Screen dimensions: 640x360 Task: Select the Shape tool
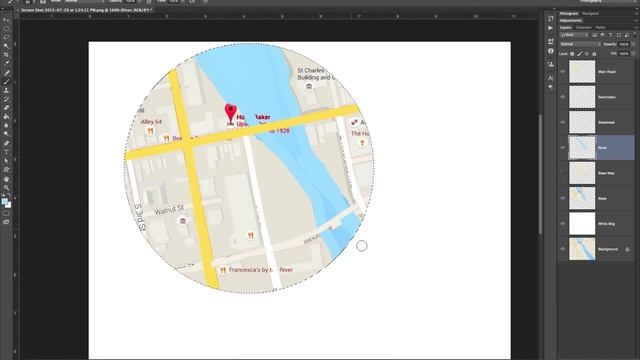coord(6,170)
